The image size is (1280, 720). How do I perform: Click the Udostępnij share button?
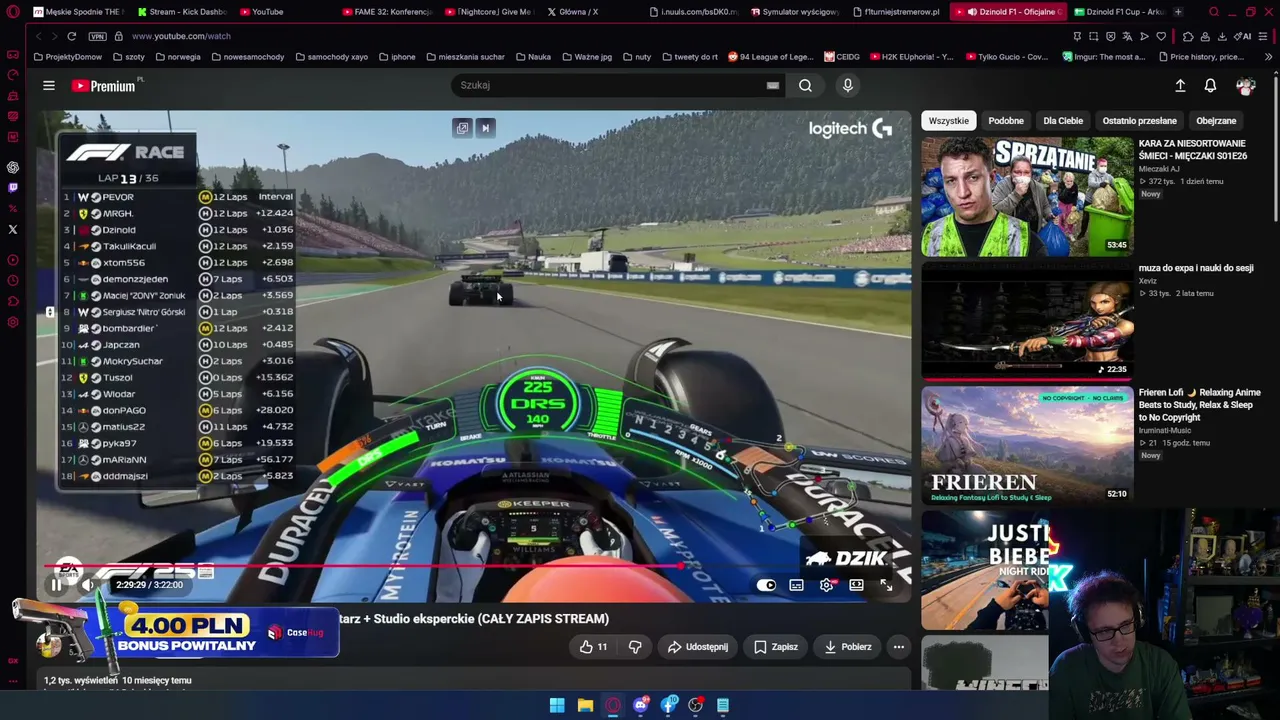coord(698,647)
